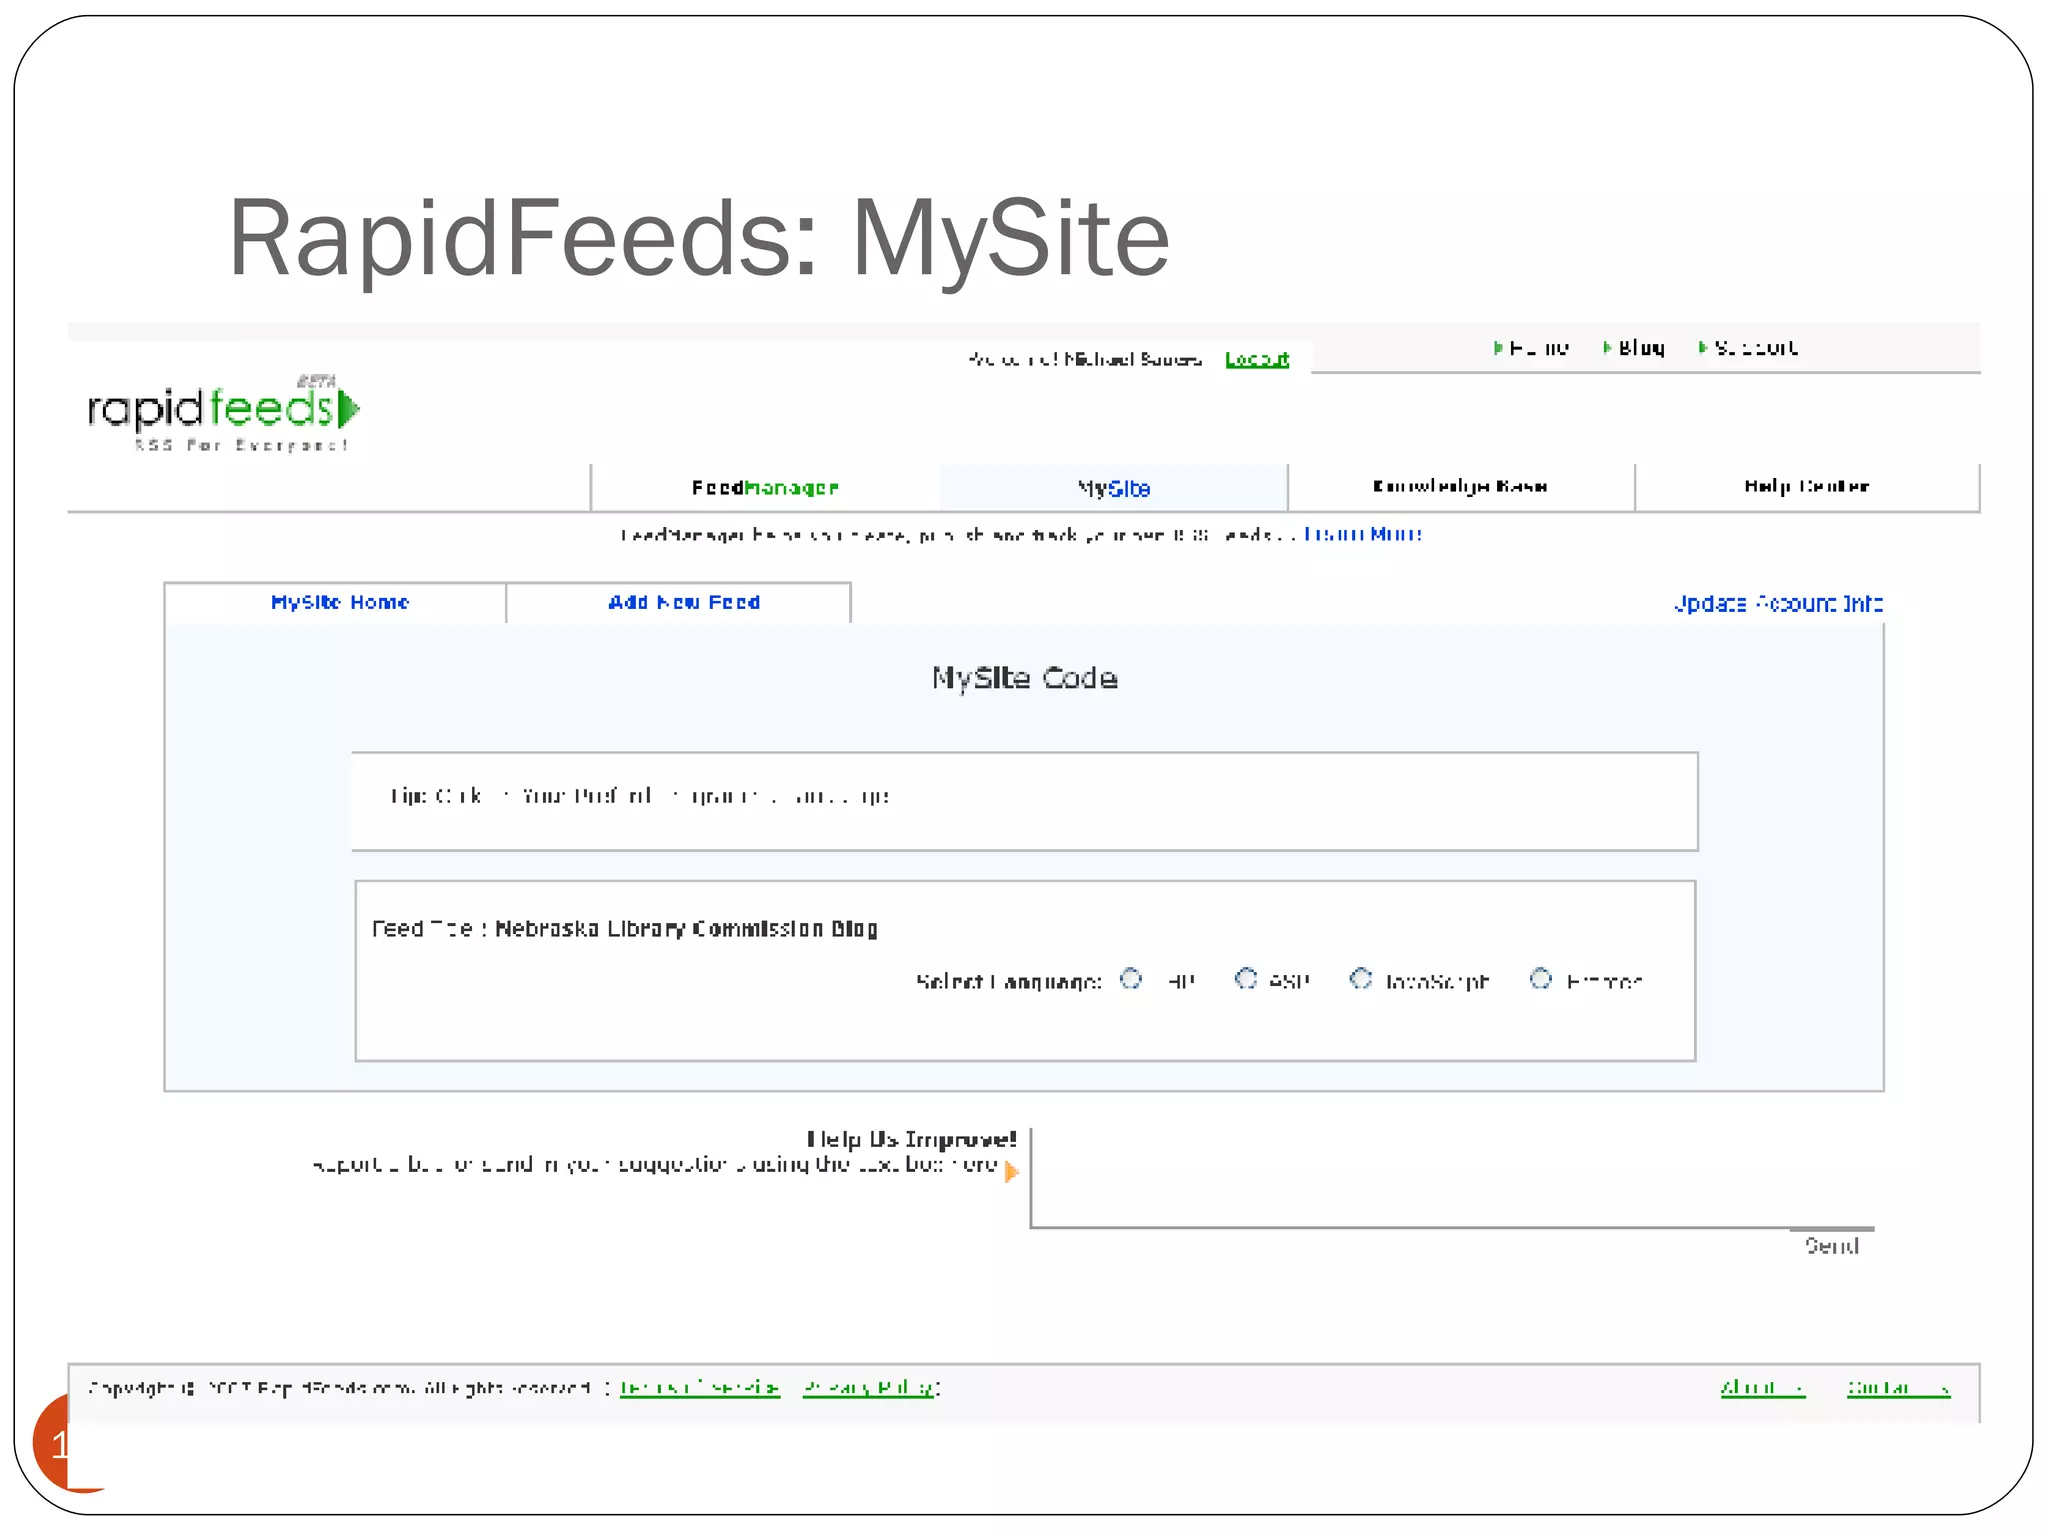The width and height of the screenshot is (2048, 1536).
Task: Click the orange arrow near suggestion box
Action: click(1012, 1172)
